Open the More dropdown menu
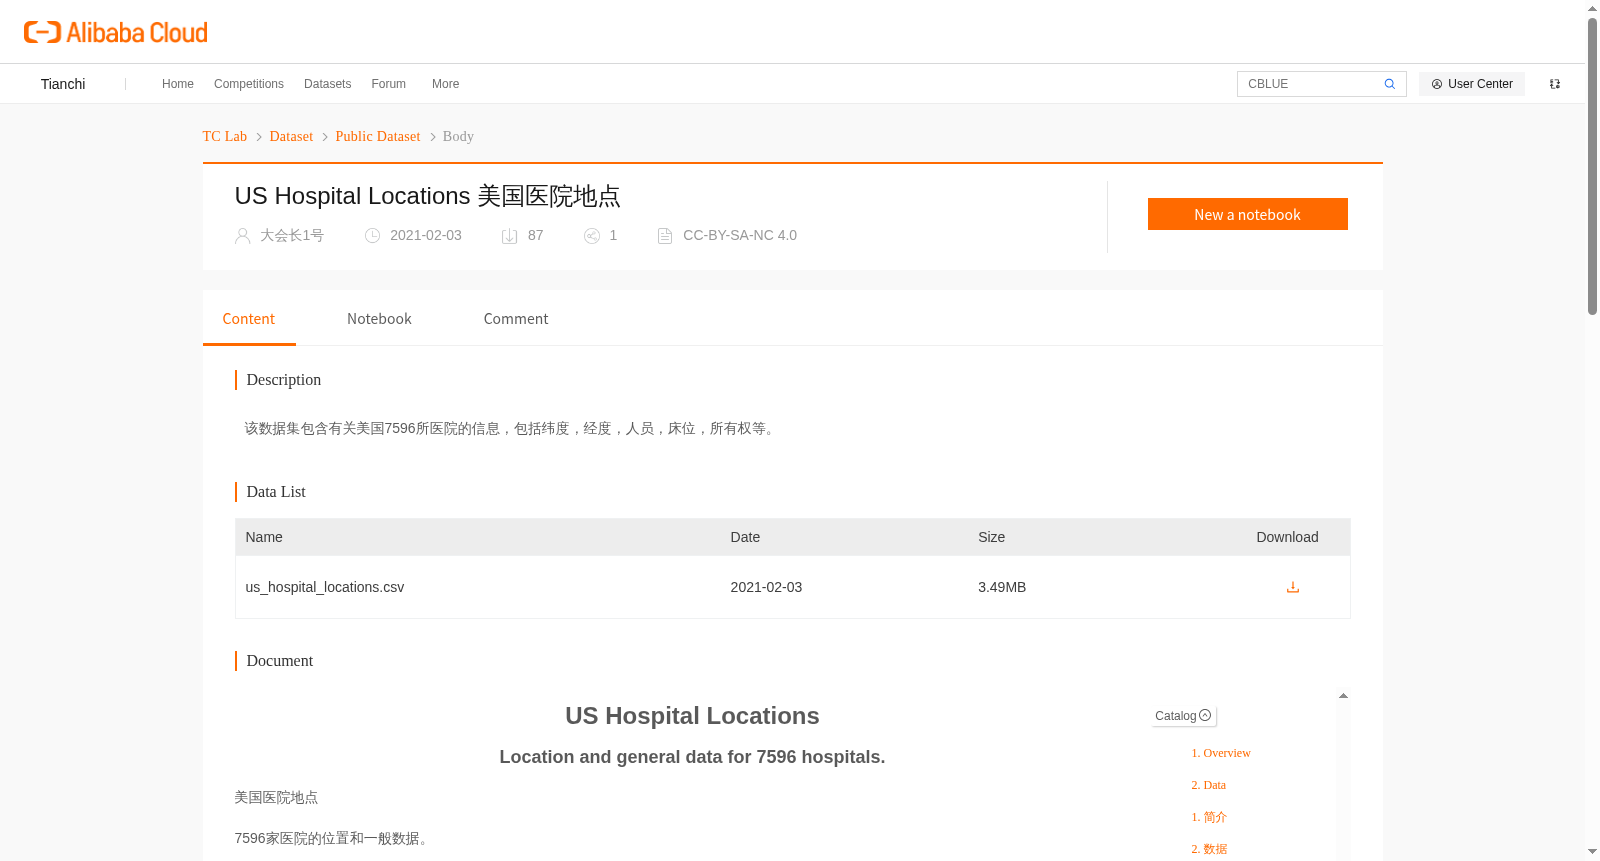This screenshot has width=1600, height=861. click(446, 84)
